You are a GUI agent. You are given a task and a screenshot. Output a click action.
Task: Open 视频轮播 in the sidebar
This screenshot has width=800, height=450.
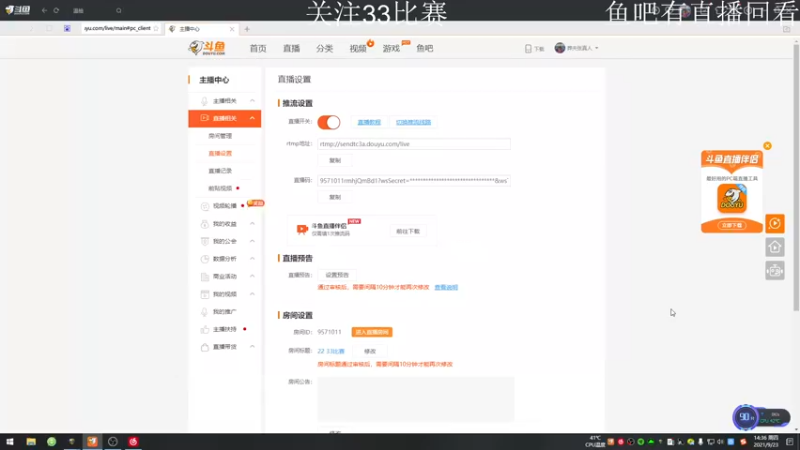pos(224,206)
